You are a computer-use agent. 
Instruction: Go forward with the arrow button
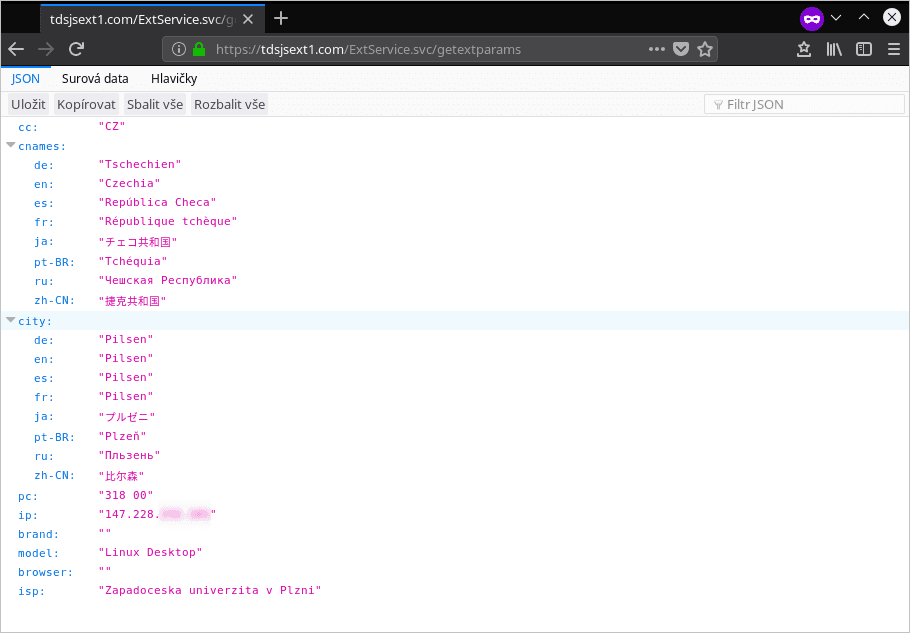tap(46, 49)
